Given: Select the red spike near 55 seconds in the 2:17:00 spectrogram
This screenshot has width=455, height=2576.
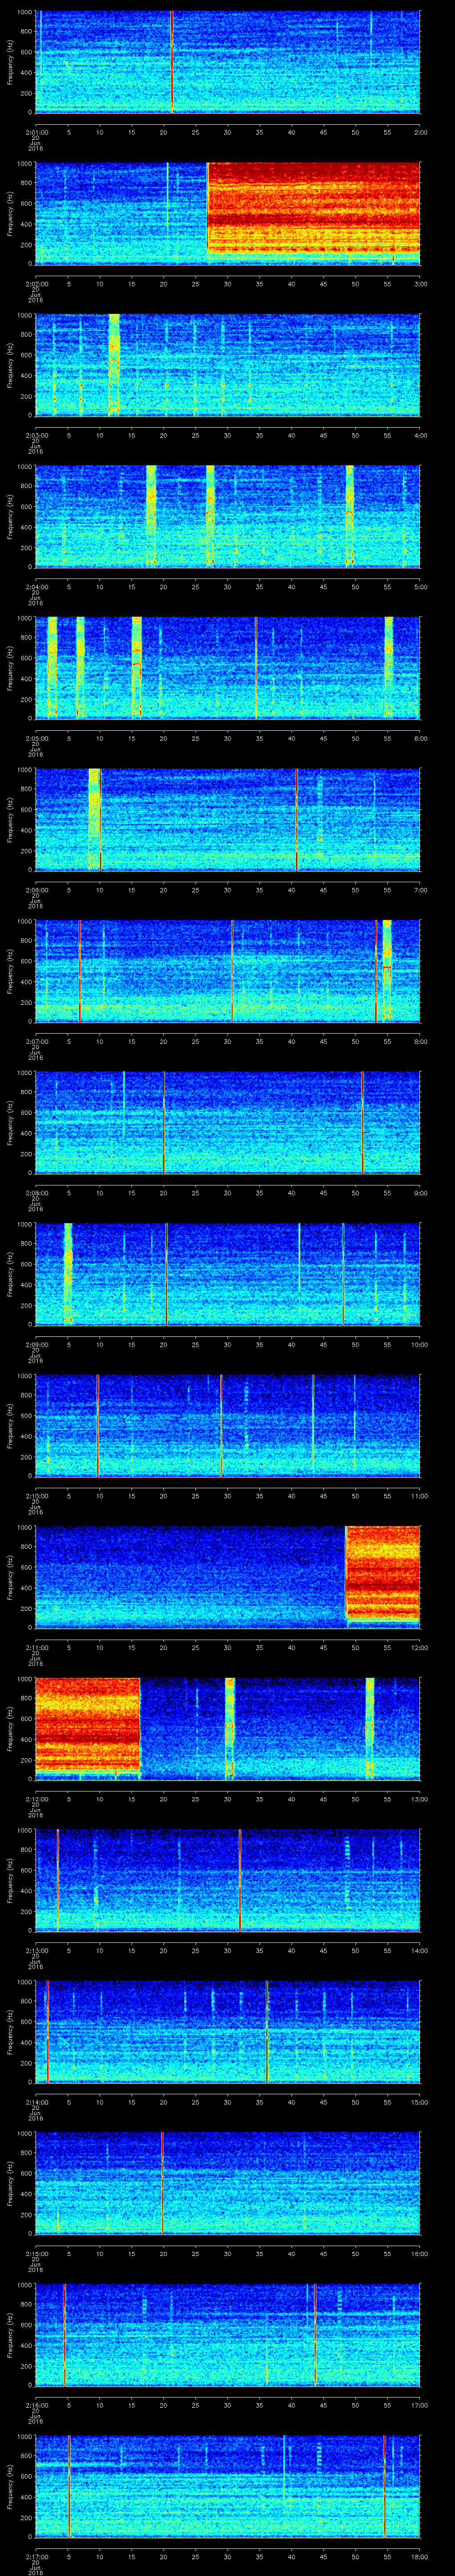Looking at the screenshot, I should point(384,2486).
